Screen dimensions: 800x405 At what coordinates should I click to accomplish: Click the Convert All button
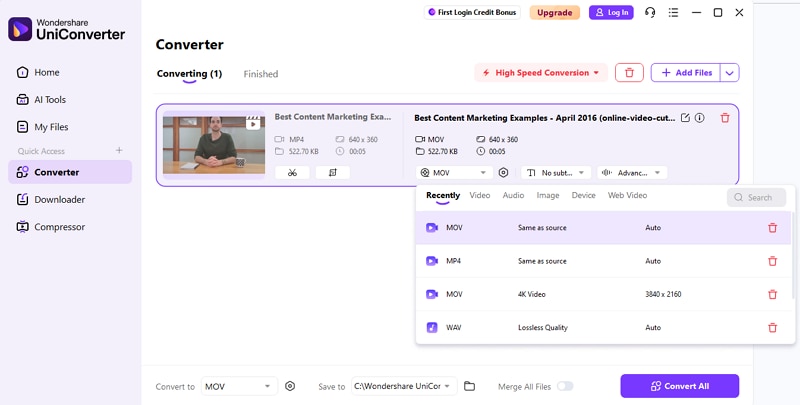(x=680, y=386)
